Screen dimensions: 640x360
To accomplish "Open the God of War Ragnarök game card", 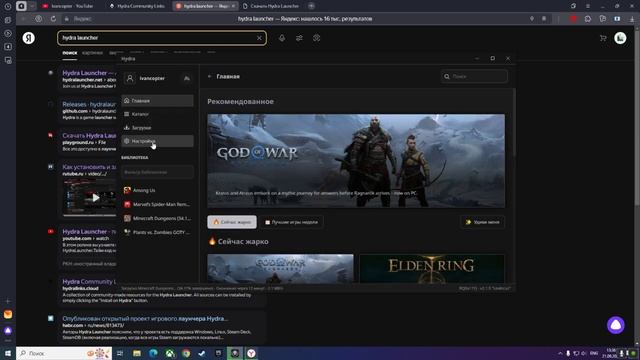I will coord(280,269).
